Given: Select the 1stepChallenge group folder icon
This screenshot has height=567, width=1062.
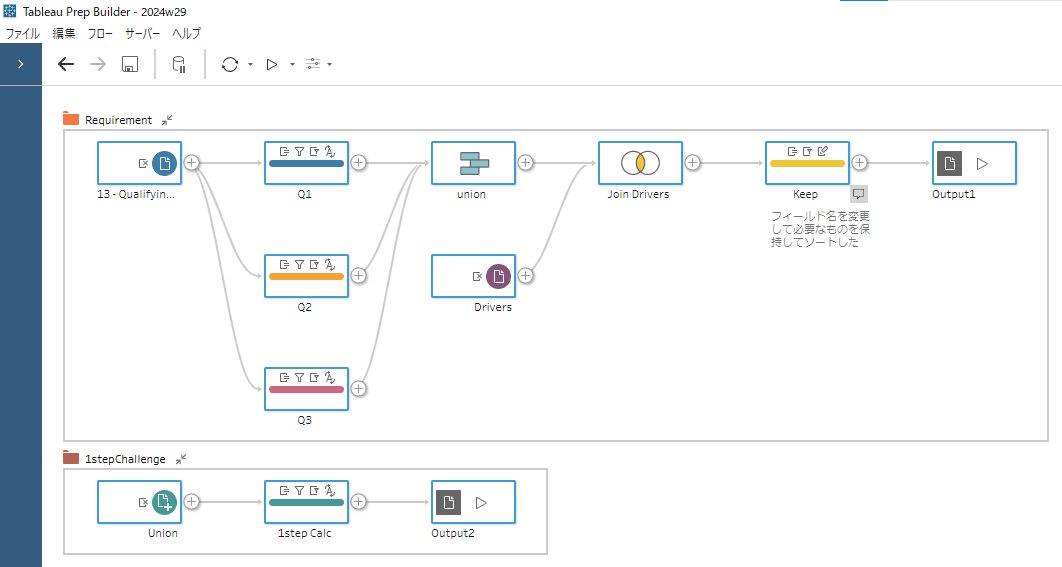Looking at the screenshot, I should tap(71, 457).
